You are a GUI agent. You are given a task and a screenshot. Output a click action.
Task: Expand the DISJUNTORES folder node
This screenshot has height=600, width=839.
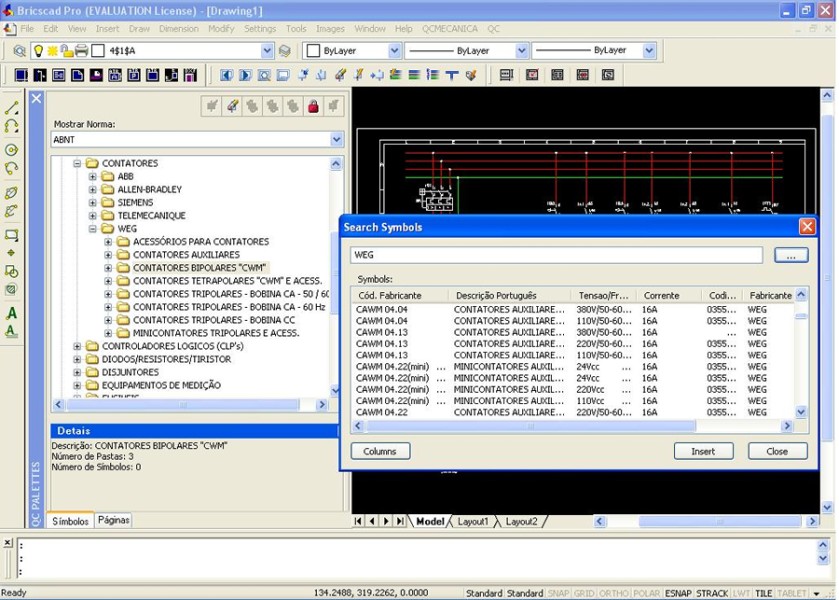pyautogui.click(x=77, y=372)
